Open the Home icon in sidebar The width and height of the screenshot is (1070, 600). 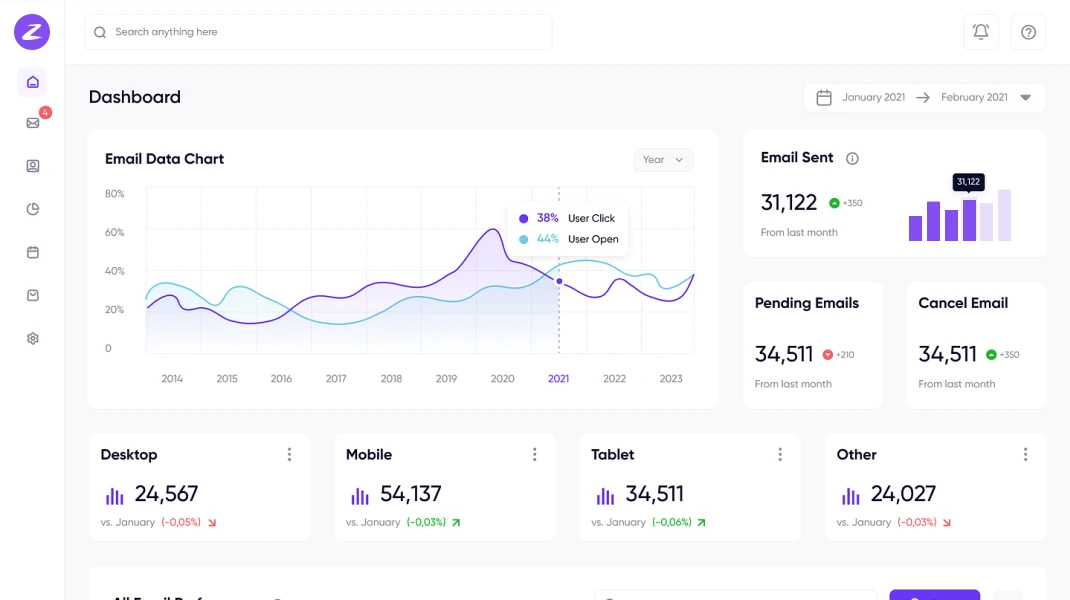pyautogui.click(x=32, y=82)
